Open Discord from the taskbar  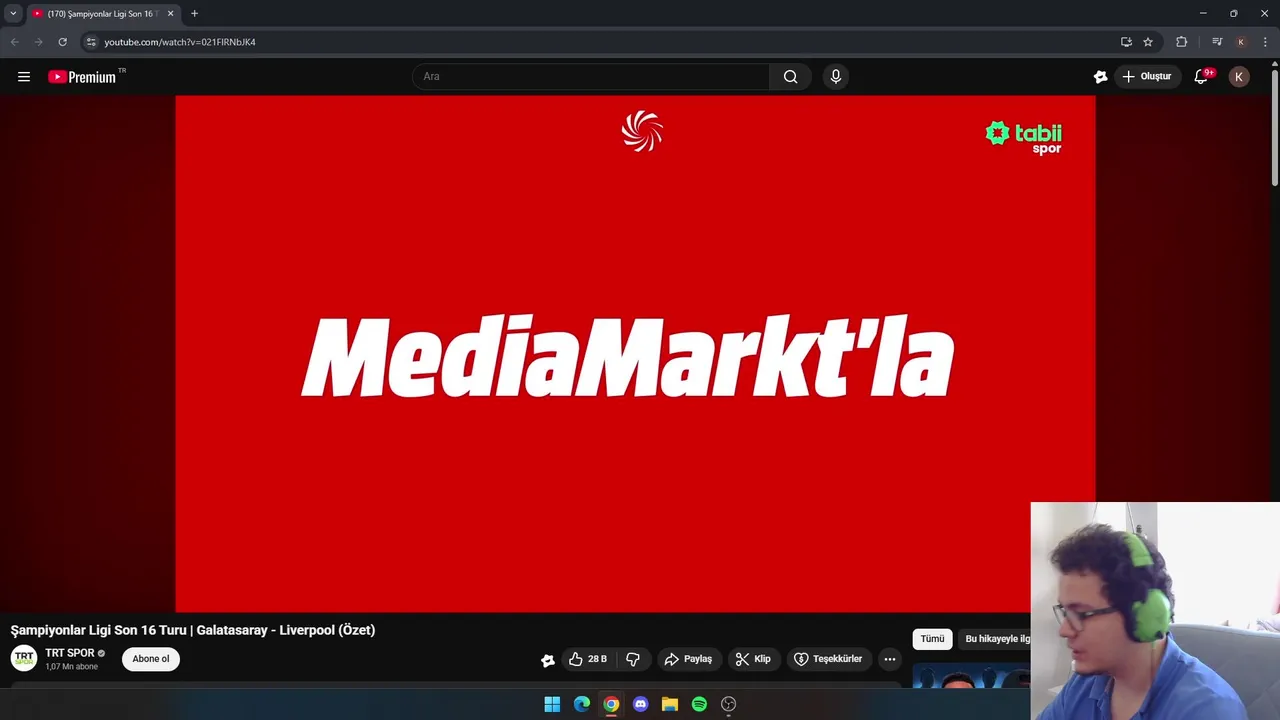coord(641,704)
